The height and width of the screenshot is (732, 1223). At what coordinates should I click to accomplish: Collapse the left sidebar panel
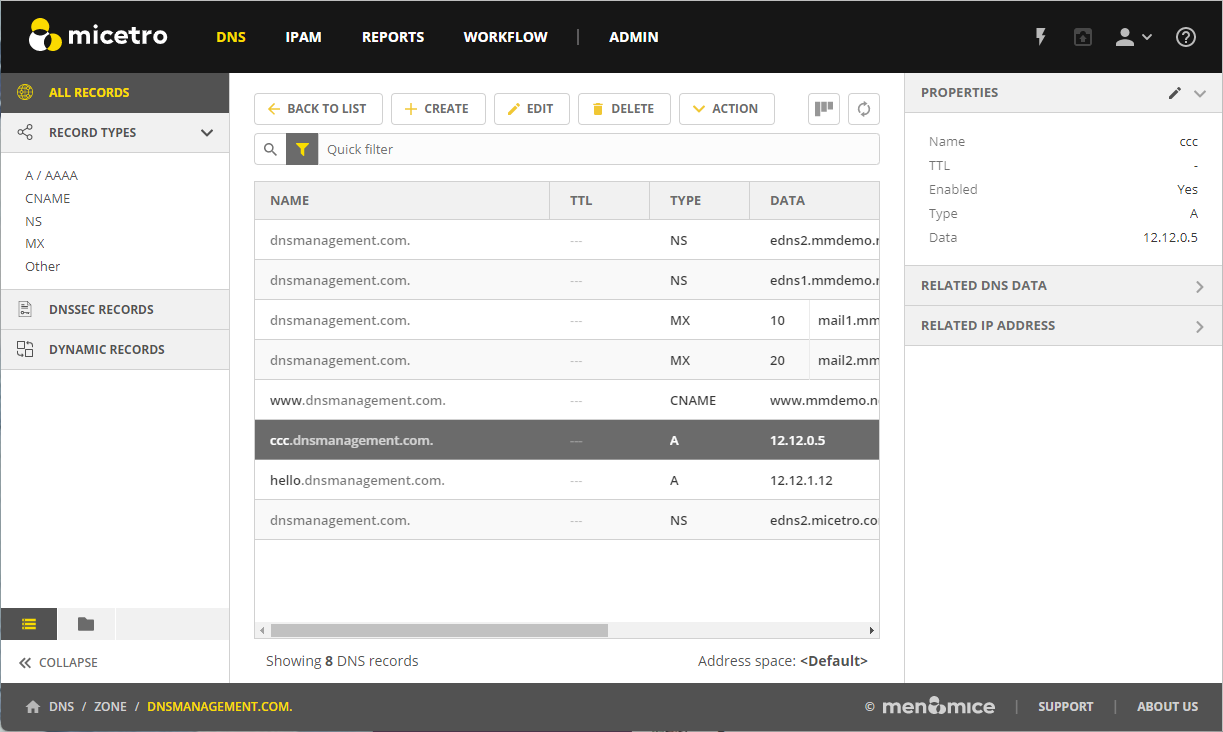click(x=59, y=662)
